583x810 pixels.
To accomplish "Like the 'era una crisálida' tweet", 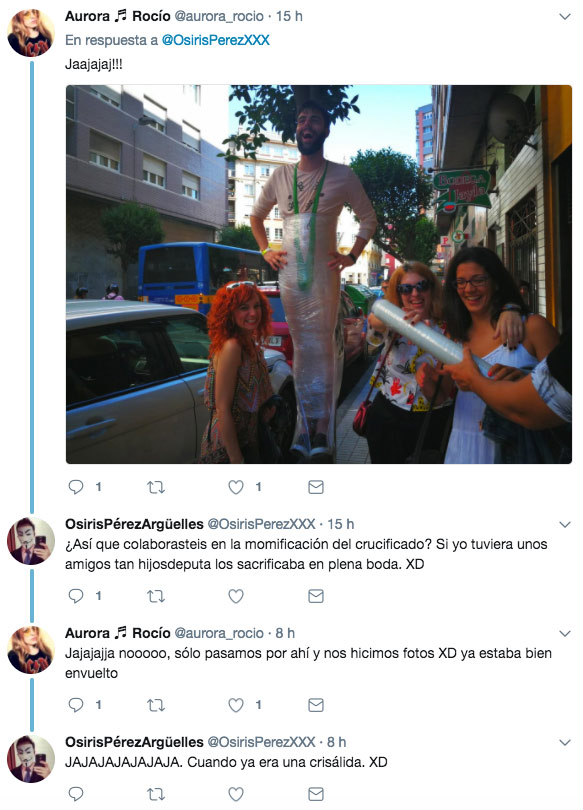I will tap(236, 794).
